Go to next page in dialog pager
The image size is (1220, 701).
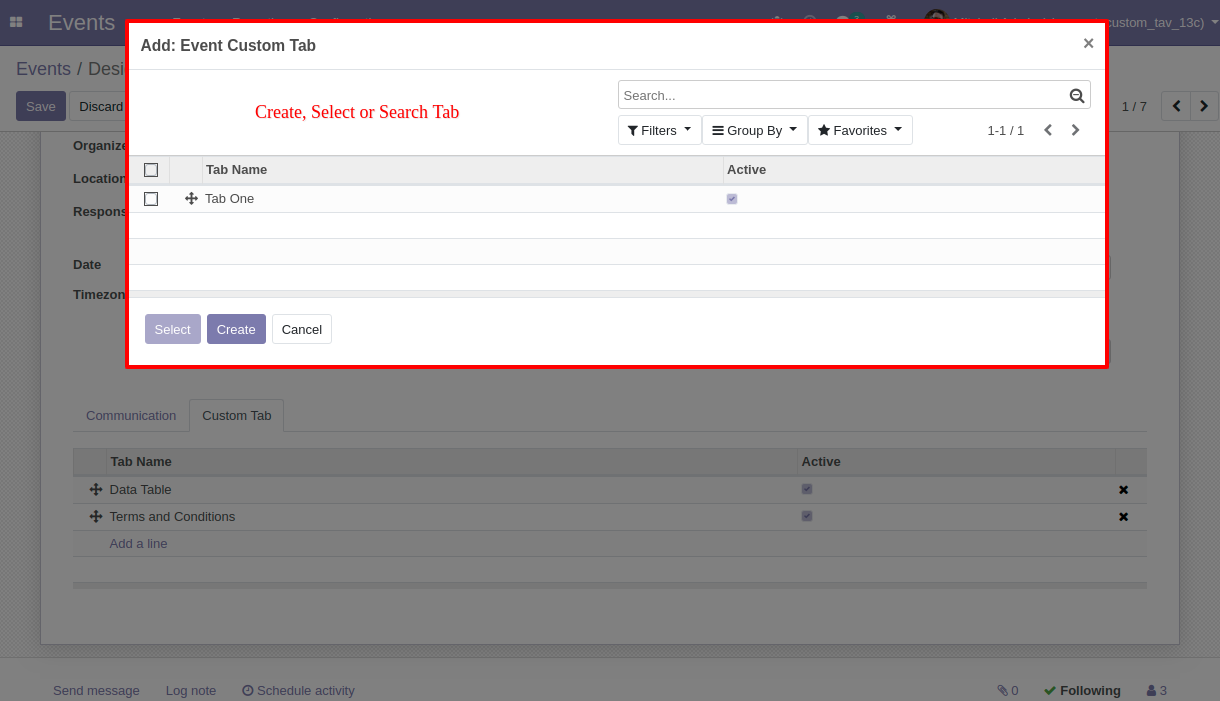(x=1075, y=130)
